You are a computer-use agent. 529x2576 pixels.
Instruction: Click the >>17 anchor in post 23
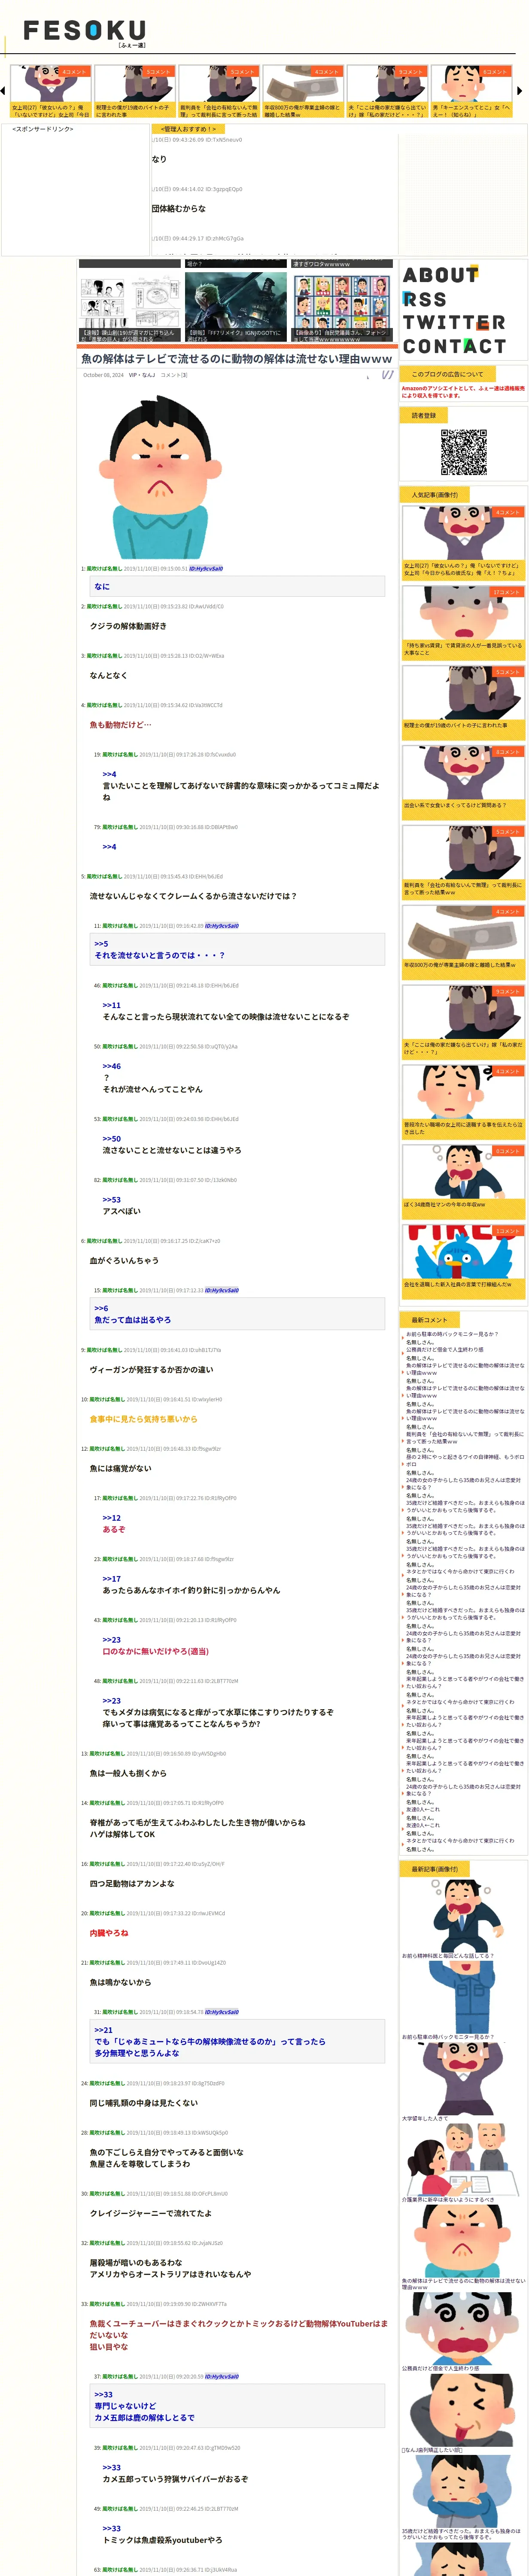pyautogui.click(x=111, y=1578)
